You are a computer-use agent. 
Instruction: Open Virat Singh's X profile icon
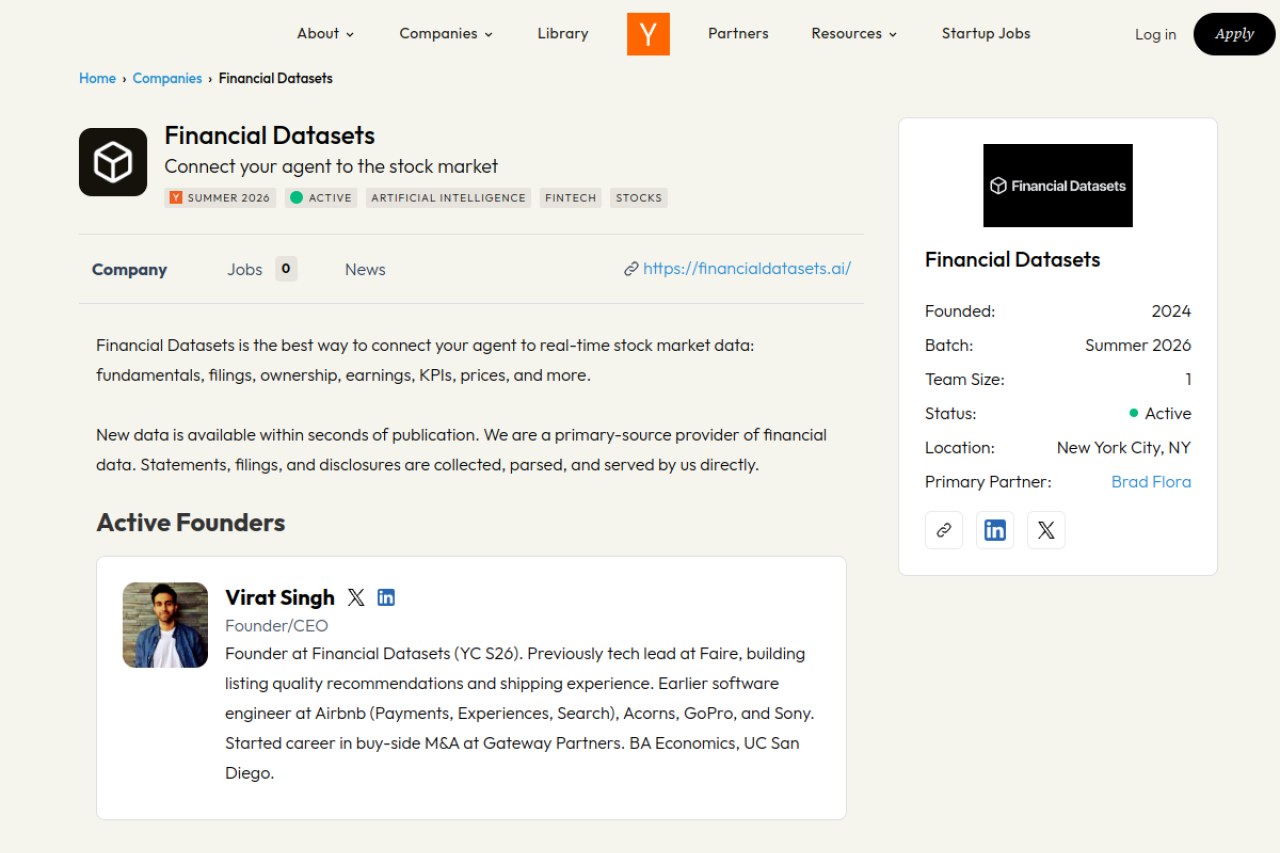356,598
